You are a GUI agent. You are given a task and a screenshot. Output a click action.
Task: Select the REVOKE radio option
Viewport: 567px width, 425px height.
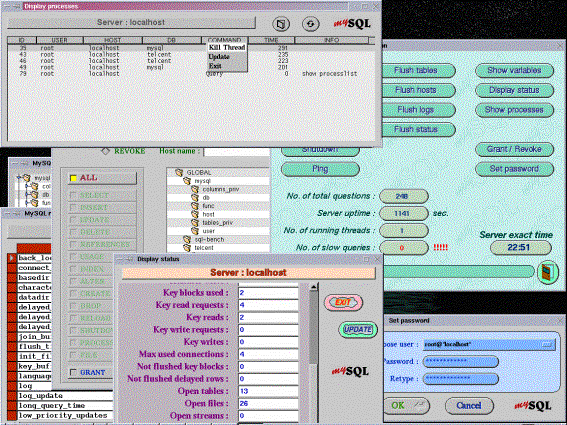105,151
